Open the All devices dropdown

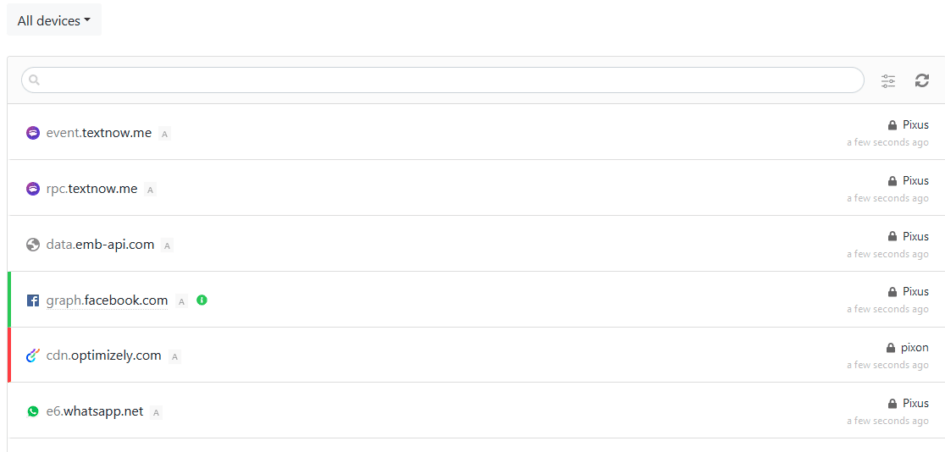(54, 21)
